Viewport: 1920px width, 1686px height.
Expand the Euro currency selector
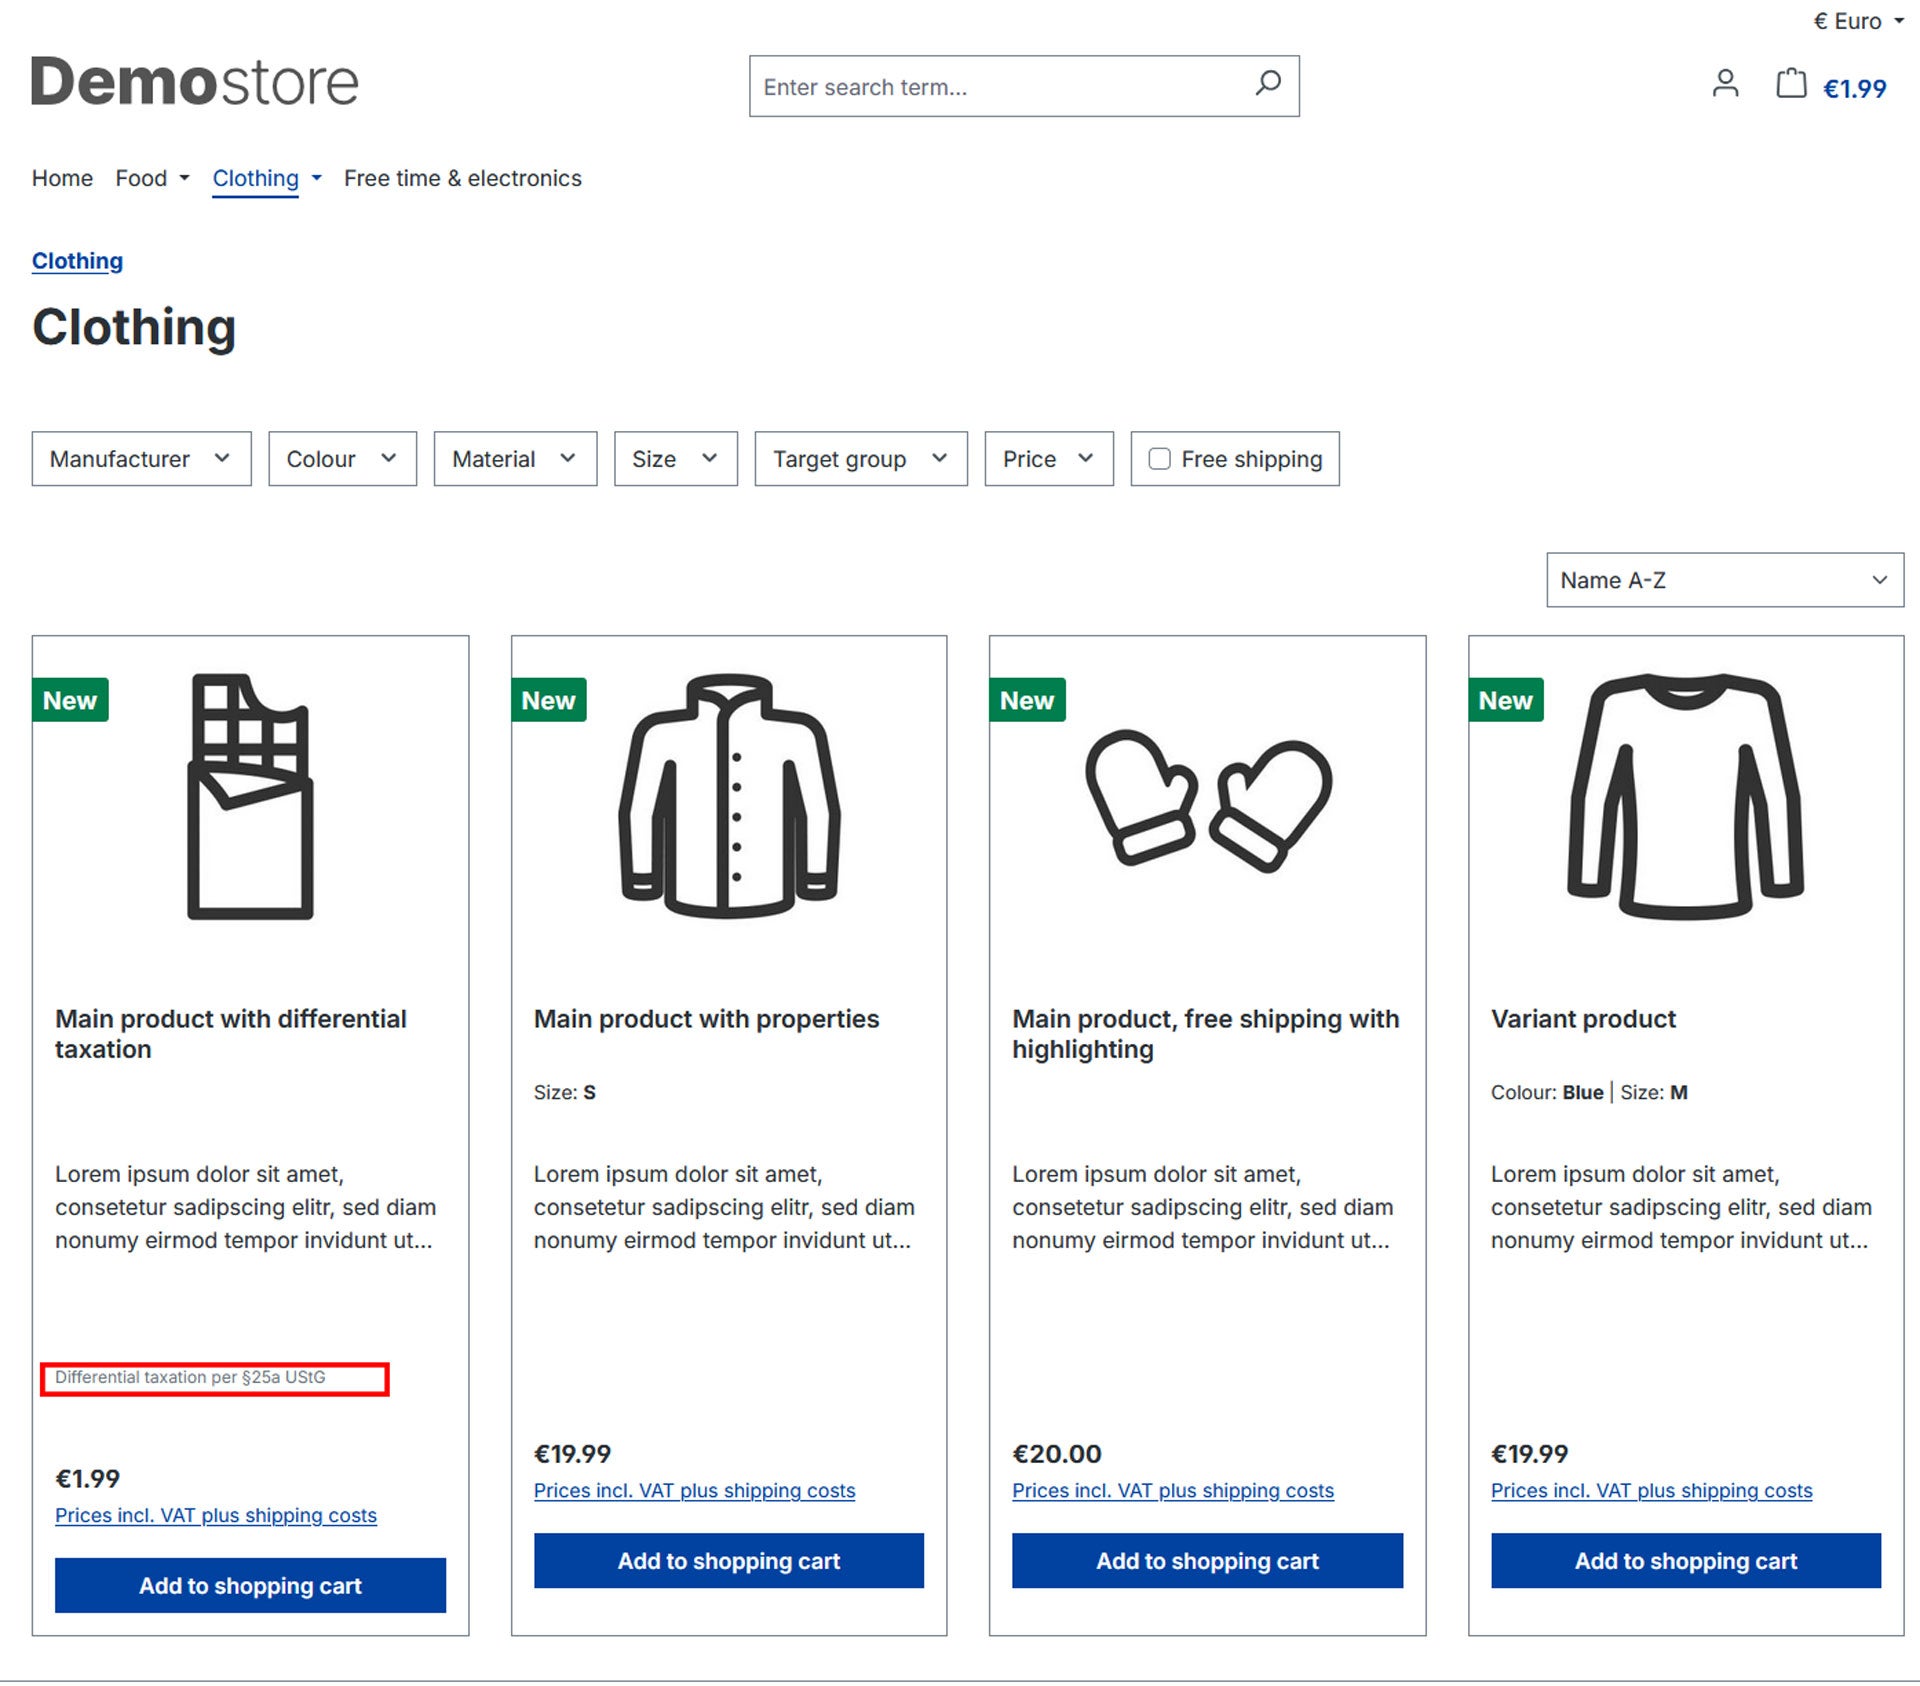tap(1858, 21)
